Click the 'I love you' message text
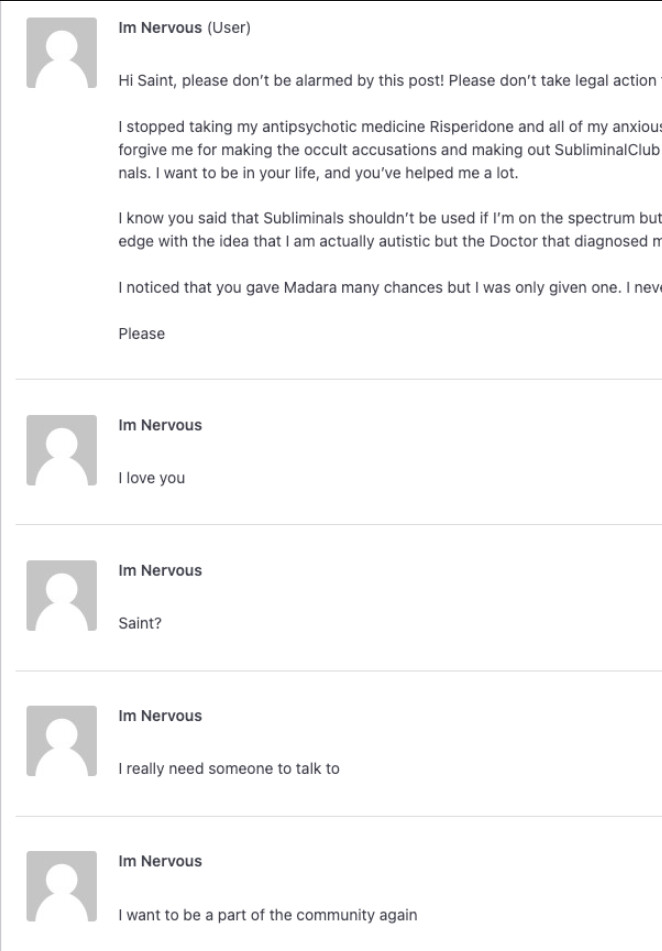 tap(152, 478)
